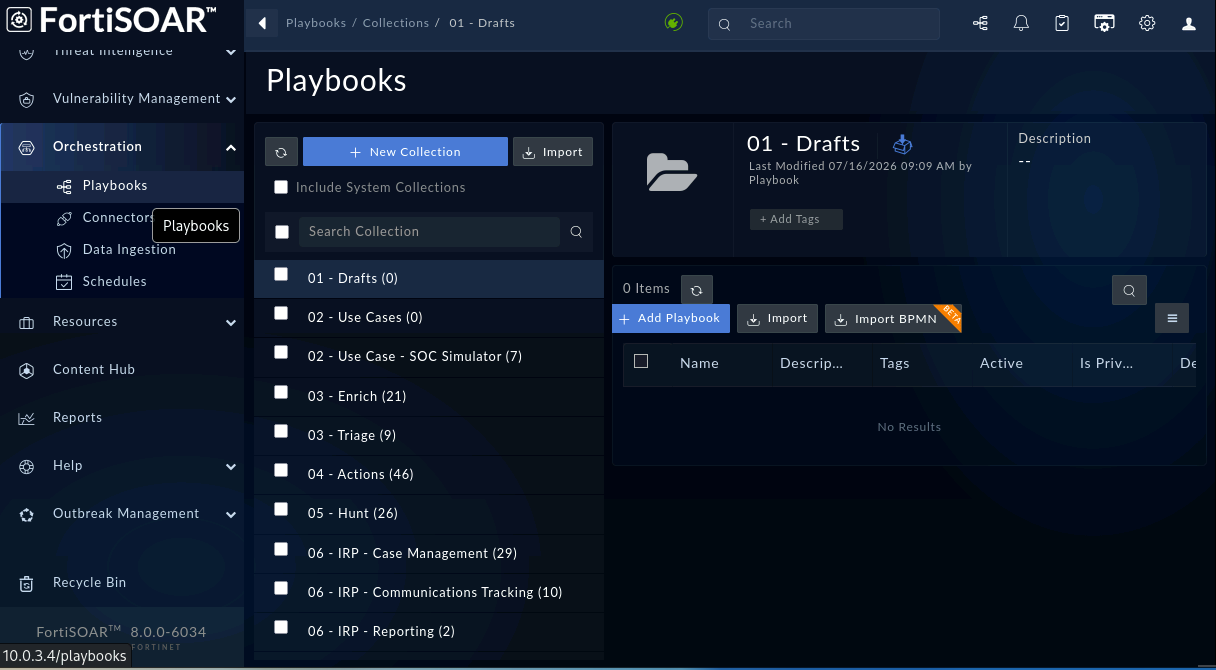Click the Recycle Bin trash icon
This screenshot has width=1216, height=670.
[27, 583]
